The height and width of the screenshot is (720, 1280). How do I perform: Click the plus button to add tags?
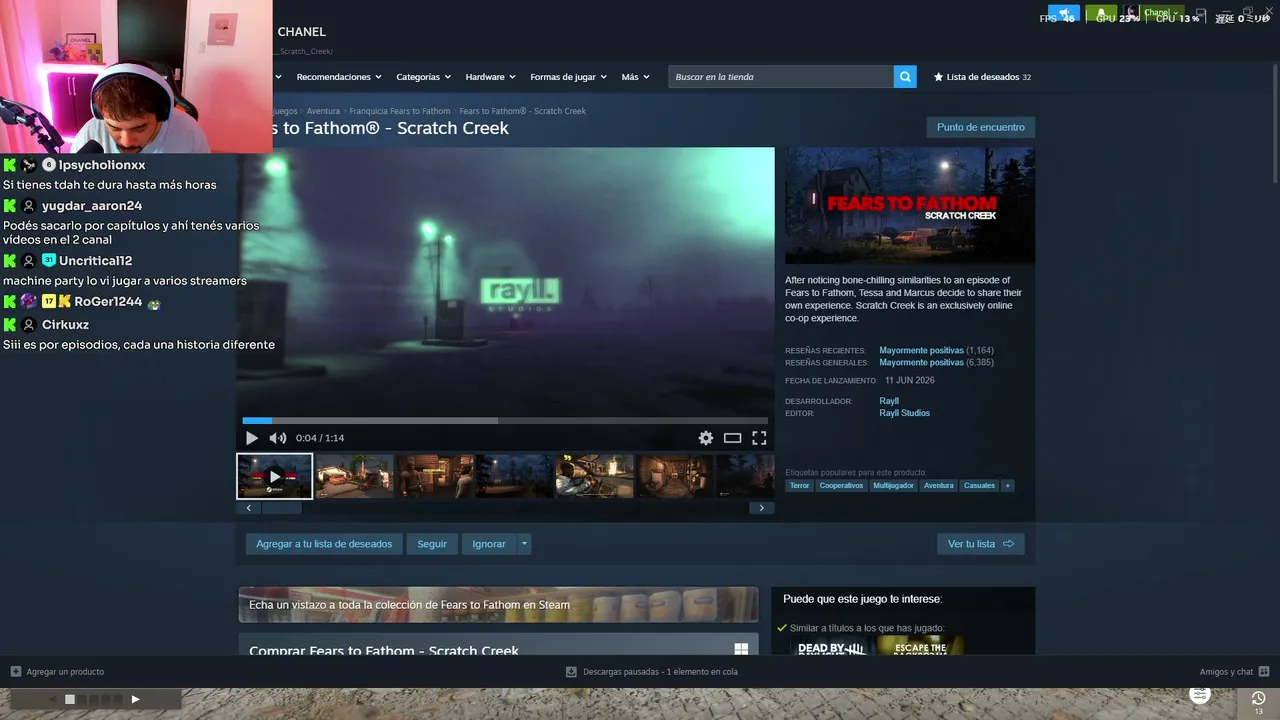point(1008,486)
